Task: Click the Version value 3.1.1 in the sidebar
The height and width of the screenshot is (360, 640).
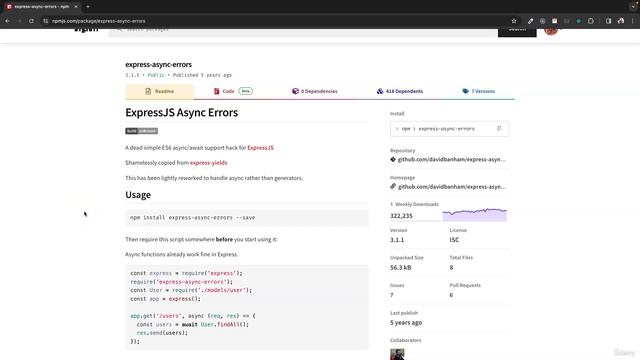Action: pos(397,240)
